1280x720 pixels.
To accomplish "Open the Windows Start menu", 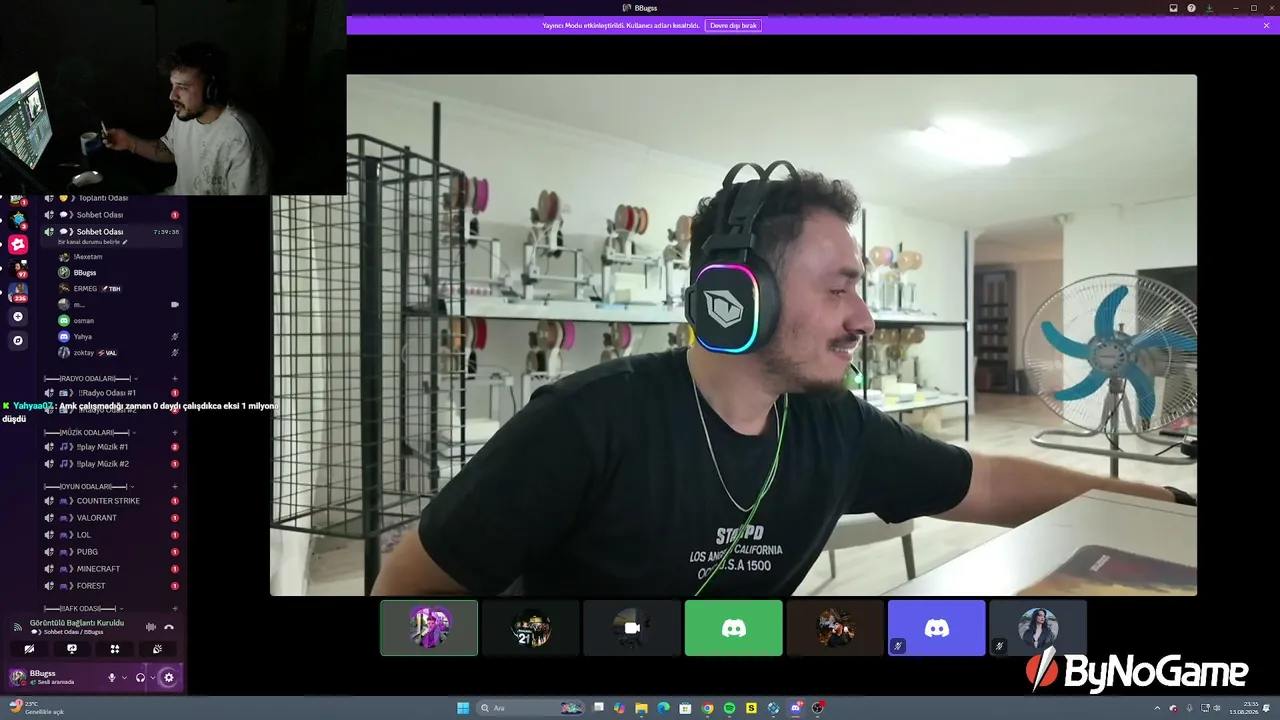I will (463, 708).
